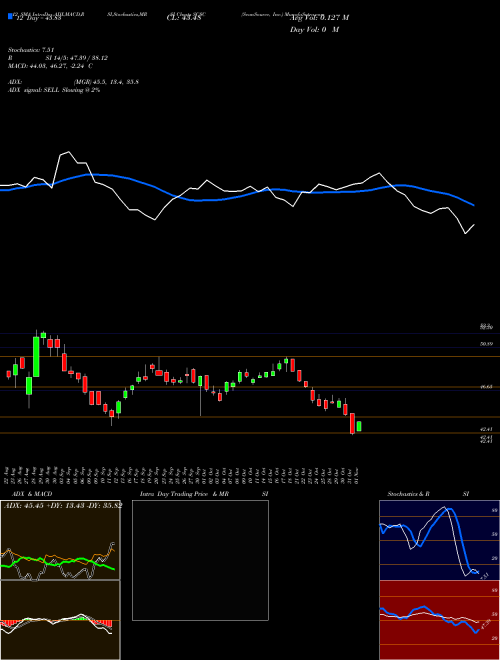
Task: Click the 'ADX signal: SELL Slowing @ 2%' text
Action: [54, 90]
